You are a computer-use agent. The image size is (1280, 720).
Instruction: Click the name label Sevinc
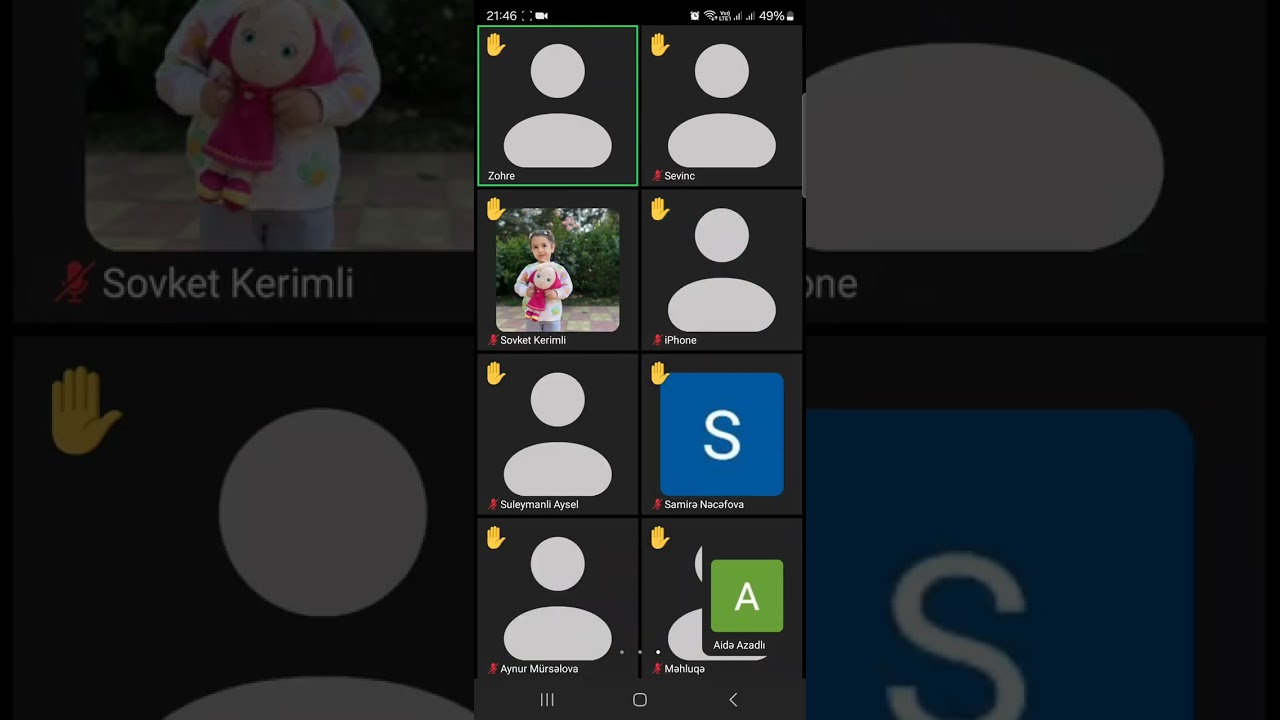679,176
